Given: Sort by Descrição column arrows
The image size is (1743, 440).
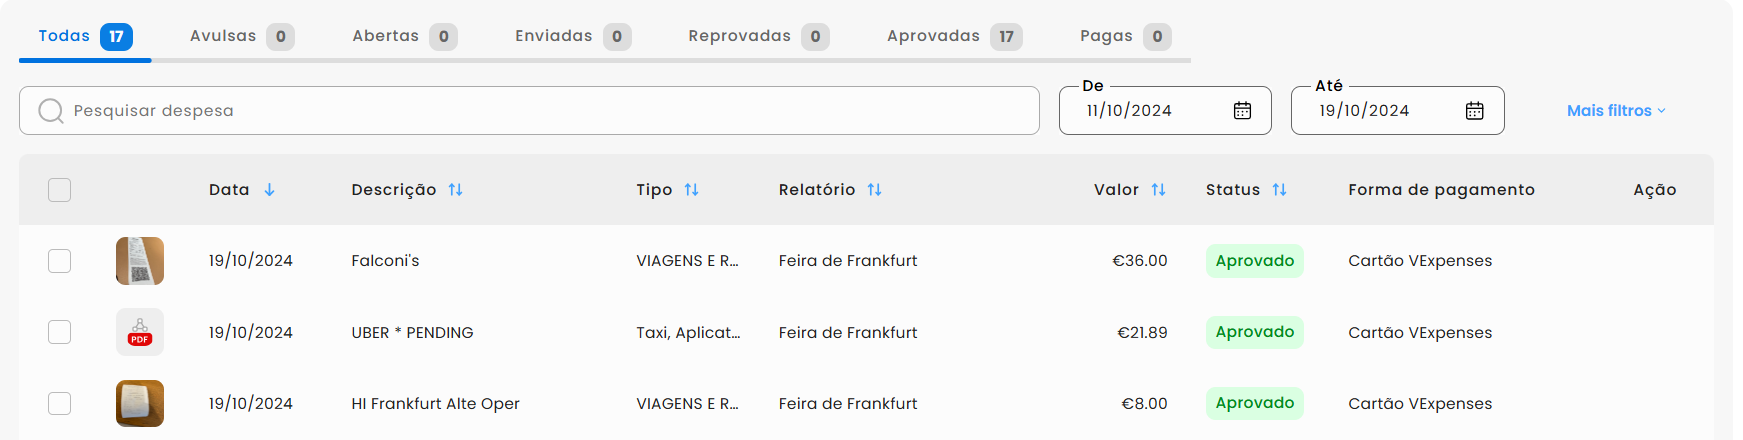Looking at the screenshot, I should click(x=455, y=190).
